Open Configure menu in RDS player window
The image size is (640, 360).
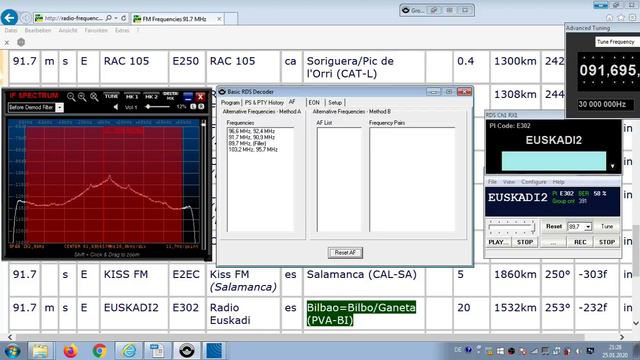coord(533,182)
